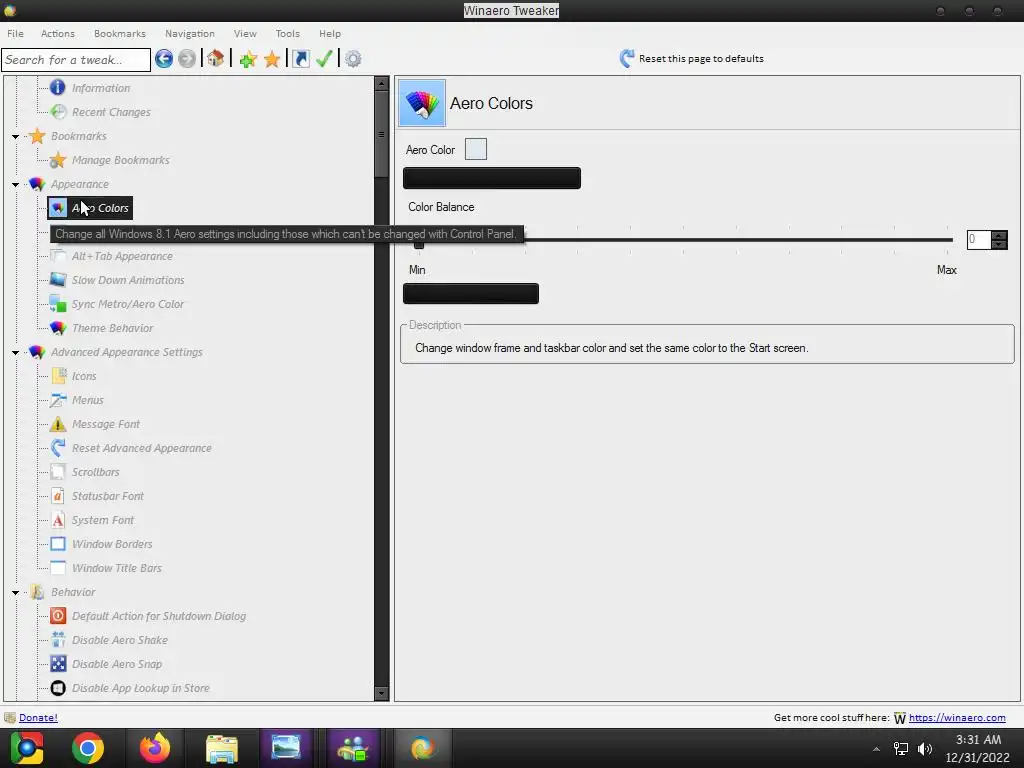Click the tree scrollbar up arrow
Image resolution: width=1024 pixels, height=768 pixels.
click(381, 84)
